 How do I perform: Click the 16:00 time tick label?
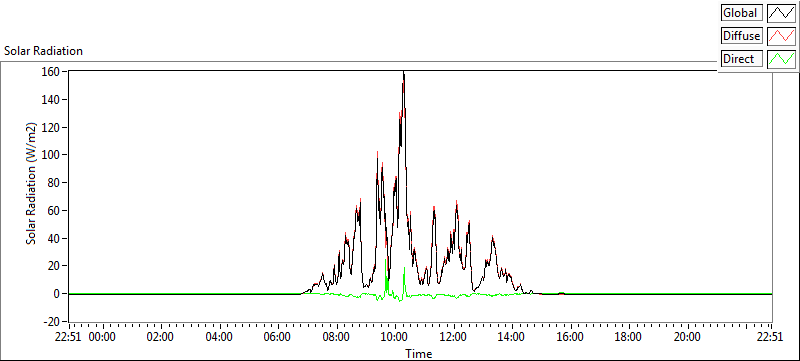coord(570,337)
